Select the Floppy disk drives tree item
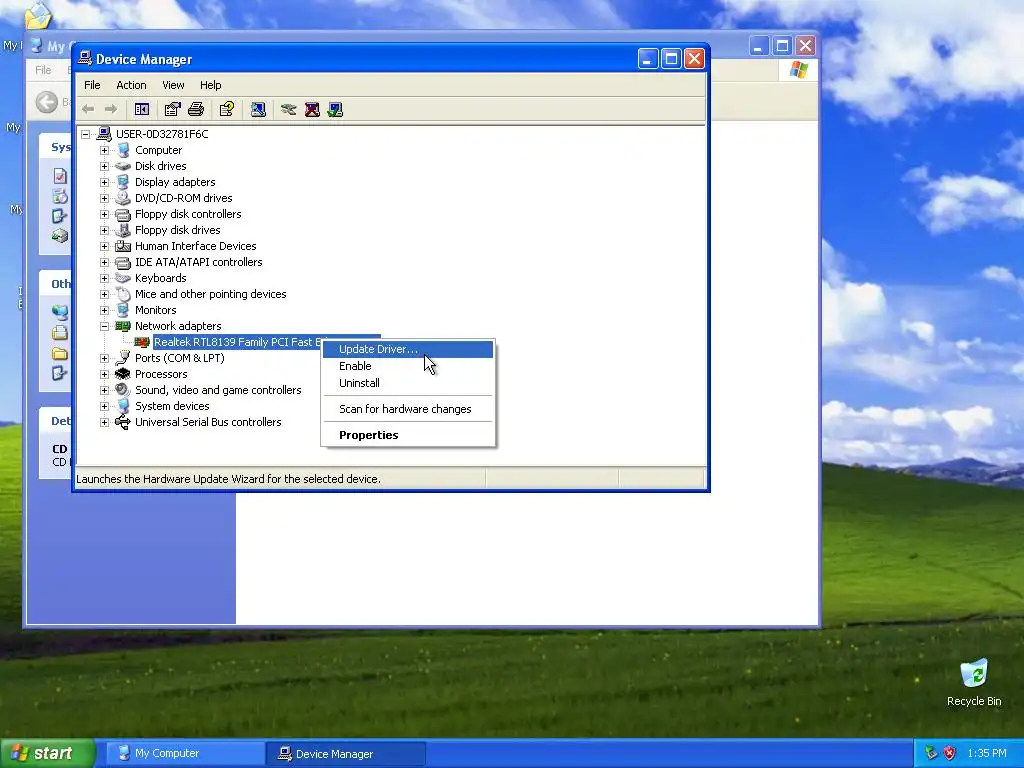Image resolution: width=1024 pixels, height=768 pixels. (178, 230)
